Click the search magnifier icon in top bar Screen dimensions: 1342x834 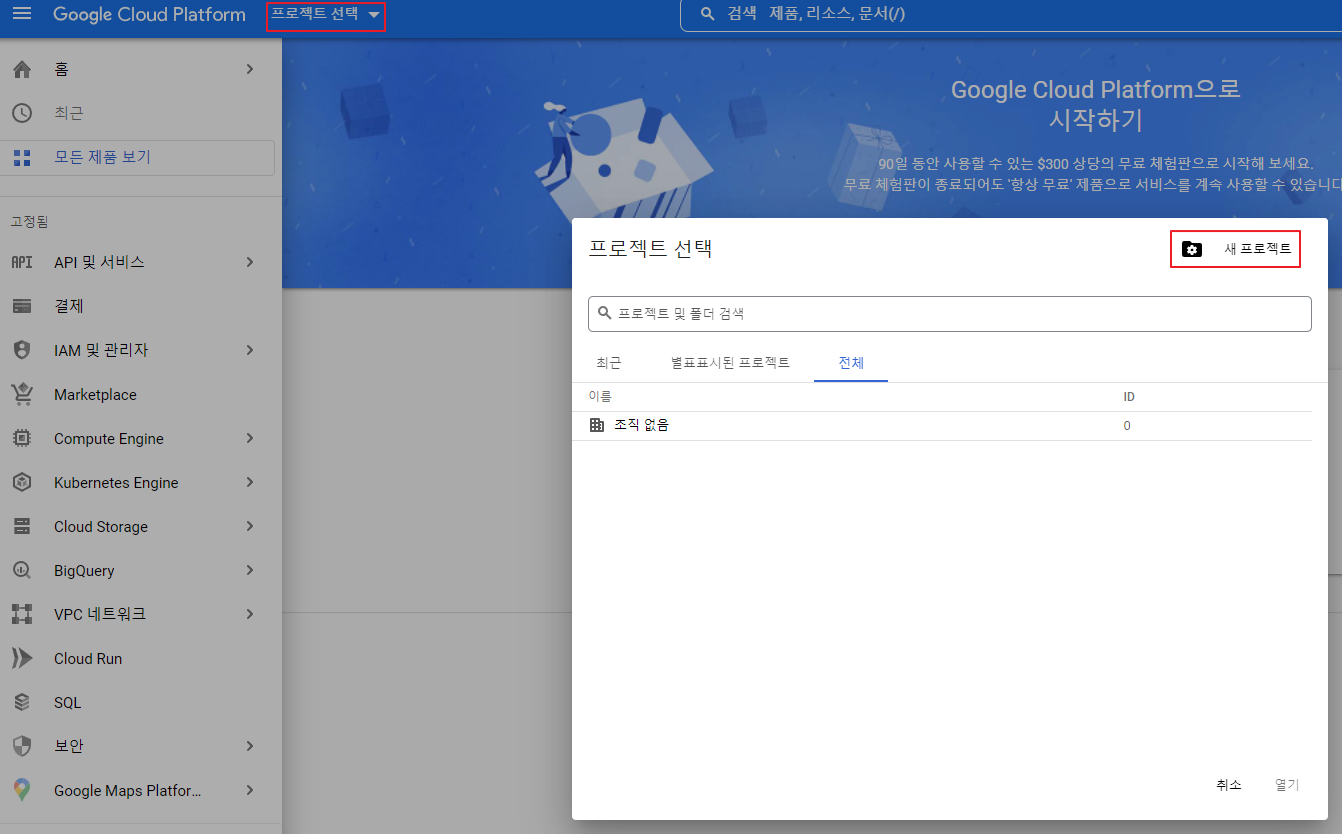(x=708, y=14)
